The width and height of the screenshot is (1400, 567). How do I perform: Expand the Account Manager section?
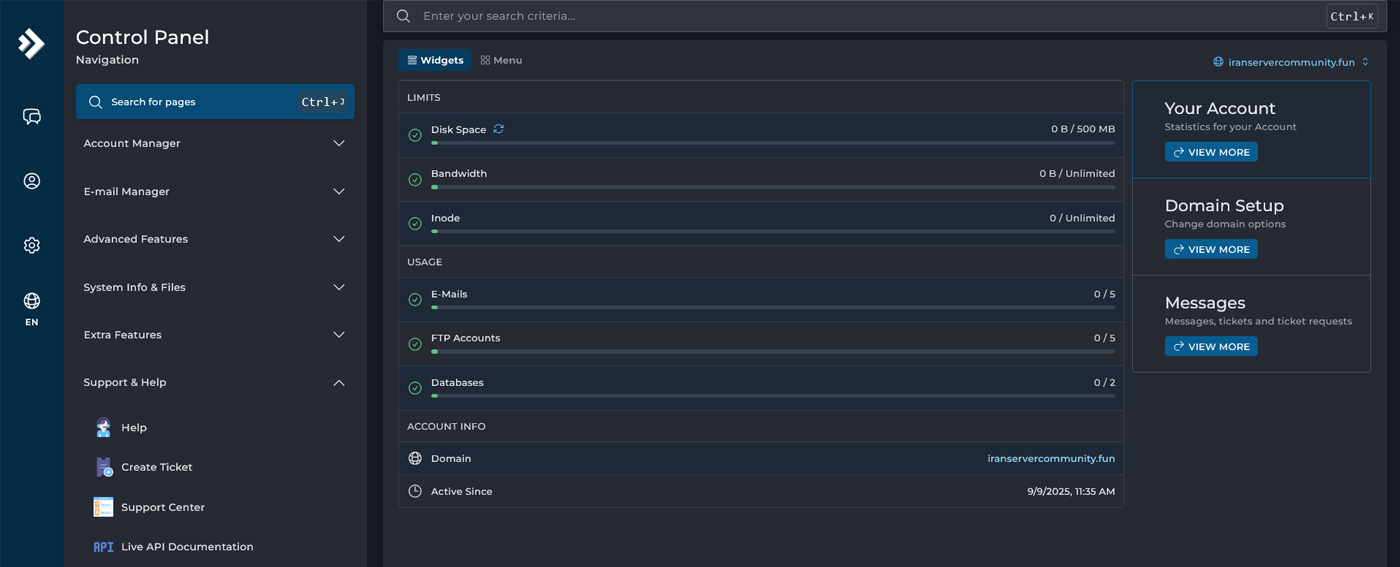[x=214, y=143]
